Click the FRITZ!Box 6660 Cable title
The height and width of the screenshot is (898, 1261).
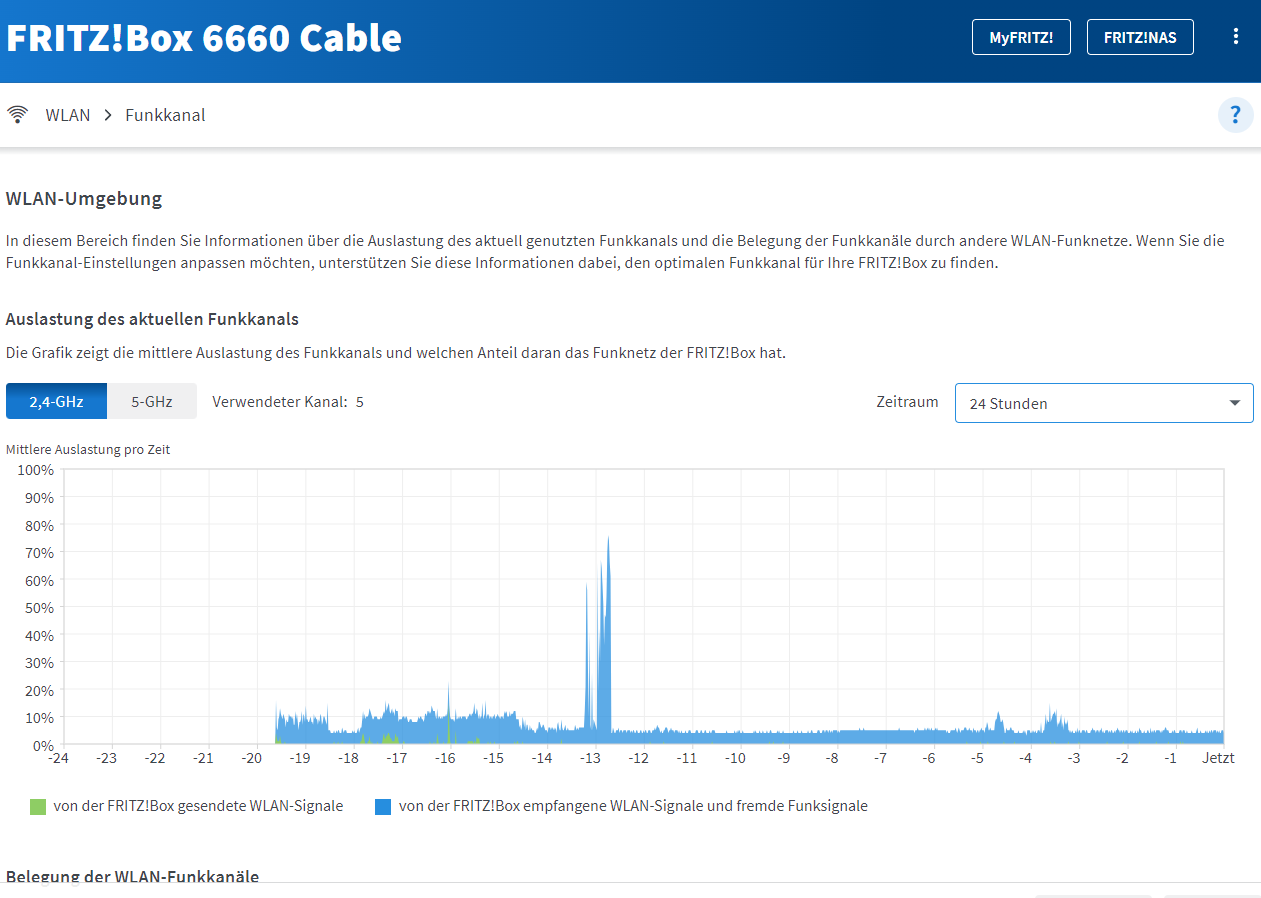[204, 38]
